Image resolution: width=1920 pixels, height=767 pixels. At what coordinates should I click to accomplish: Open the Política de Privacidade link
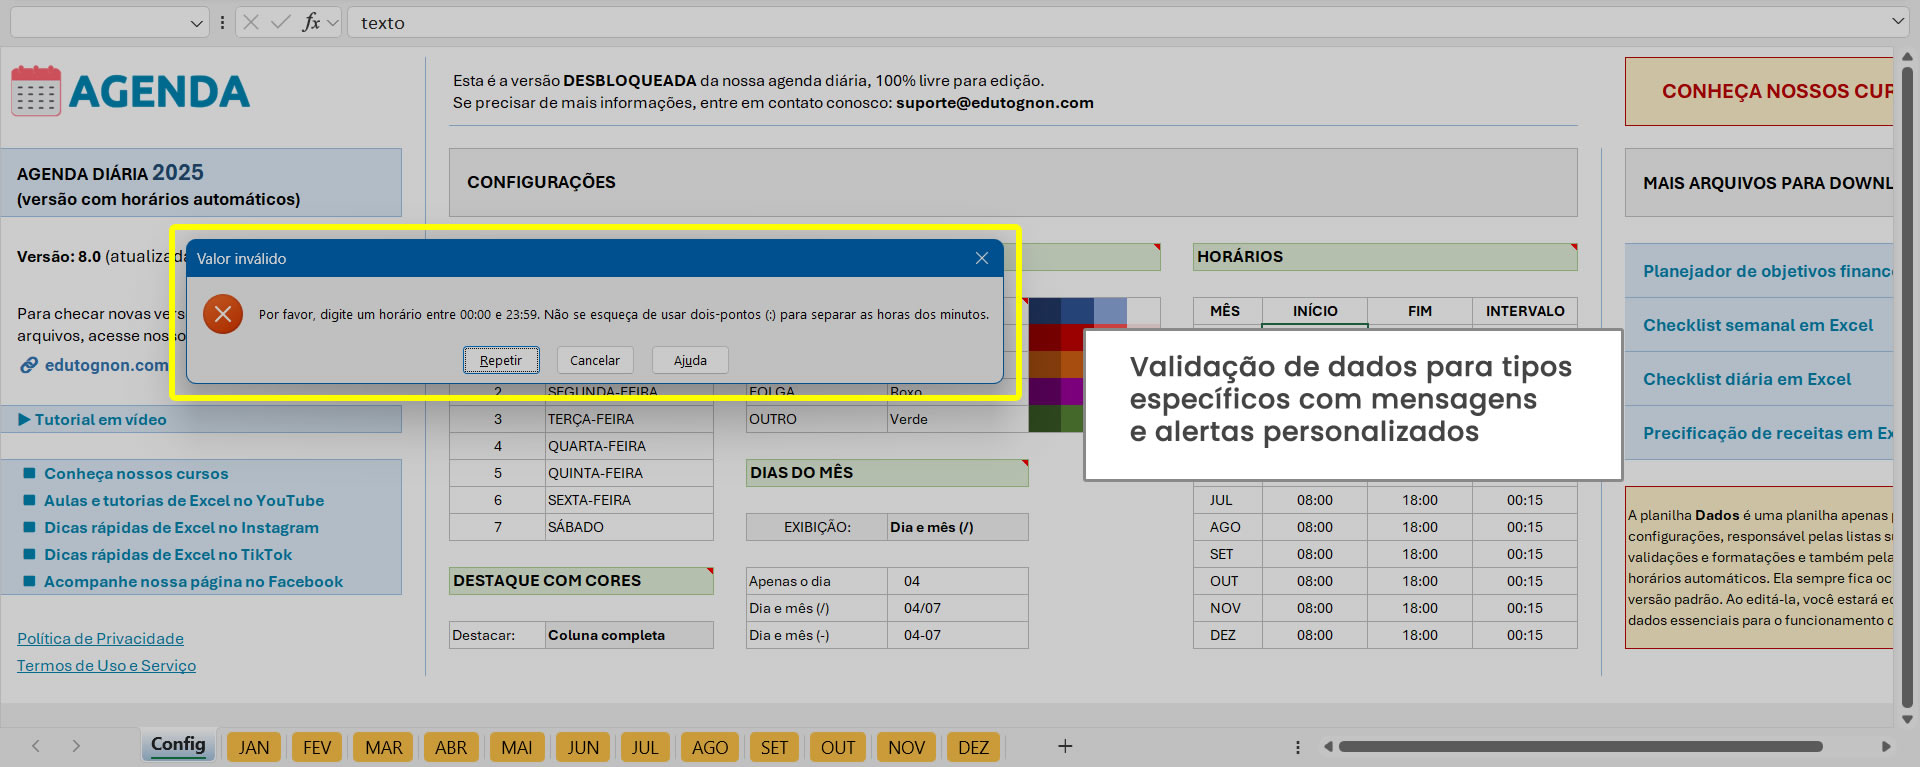100,639
